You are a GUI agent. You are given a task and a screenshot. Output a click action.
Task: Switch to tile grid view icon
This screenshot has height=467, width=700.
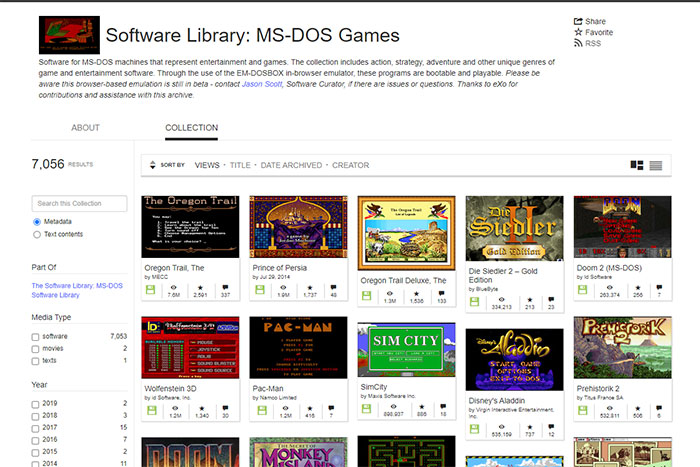(x=637, y=165)
